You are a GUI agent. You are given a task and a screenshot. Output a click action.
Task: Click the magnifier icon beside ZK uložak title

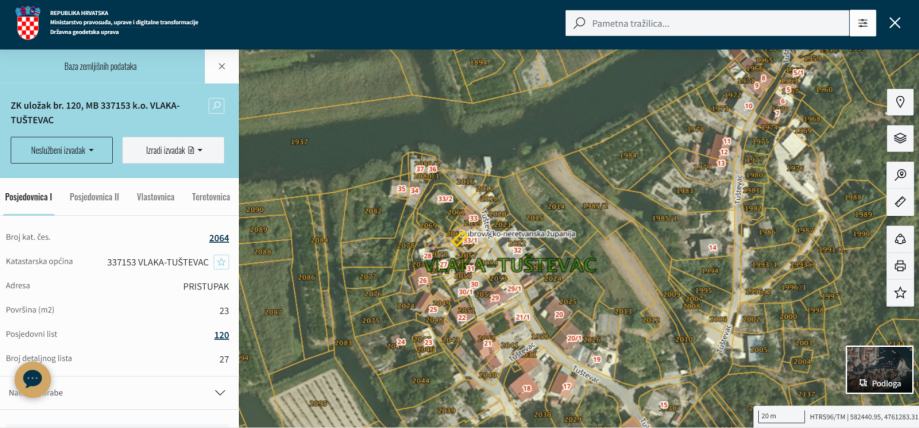[216, 106]
